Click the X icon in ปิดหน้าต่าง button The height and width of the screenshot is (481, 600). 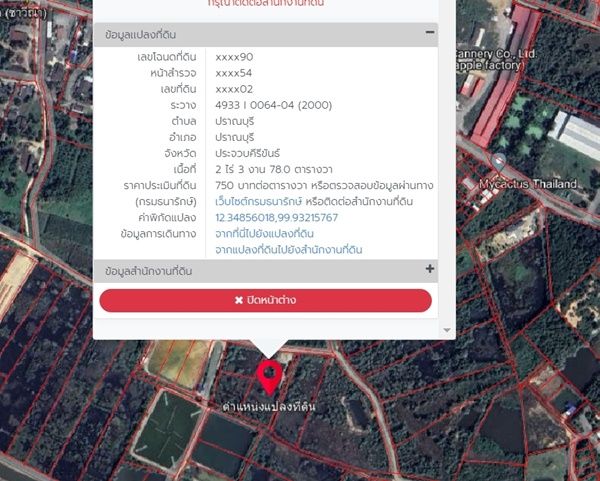[x=239, y=300]
